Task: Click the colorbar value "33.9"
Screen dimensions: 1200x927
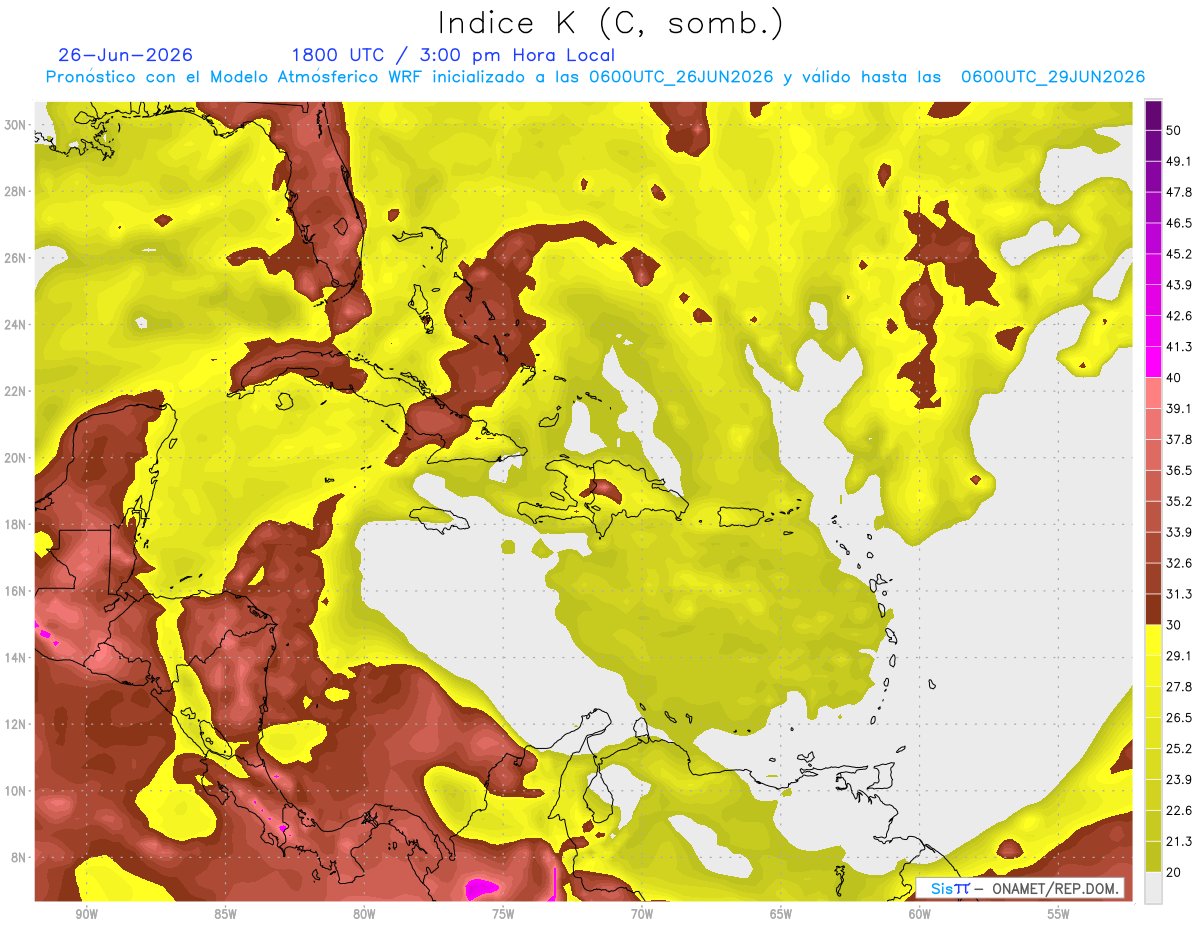Action: point(1179,532)
